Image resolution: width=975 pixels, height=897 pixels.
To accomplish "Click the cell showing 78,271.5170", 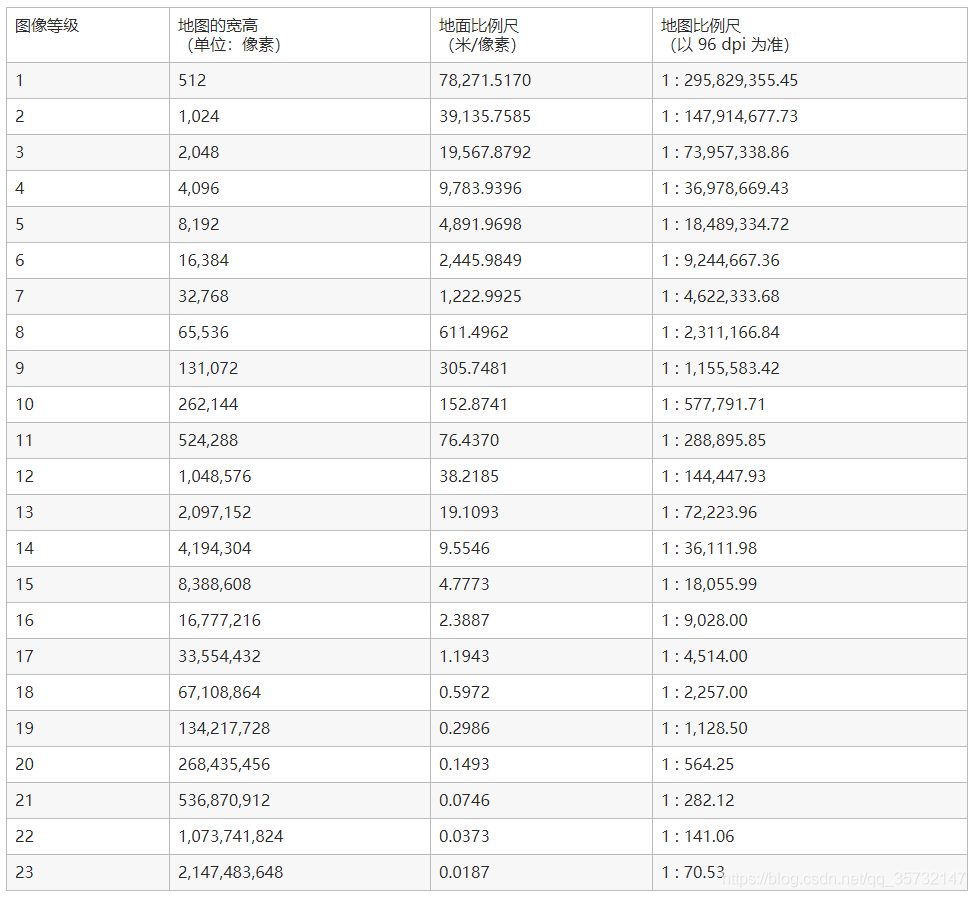I will 485,80.
